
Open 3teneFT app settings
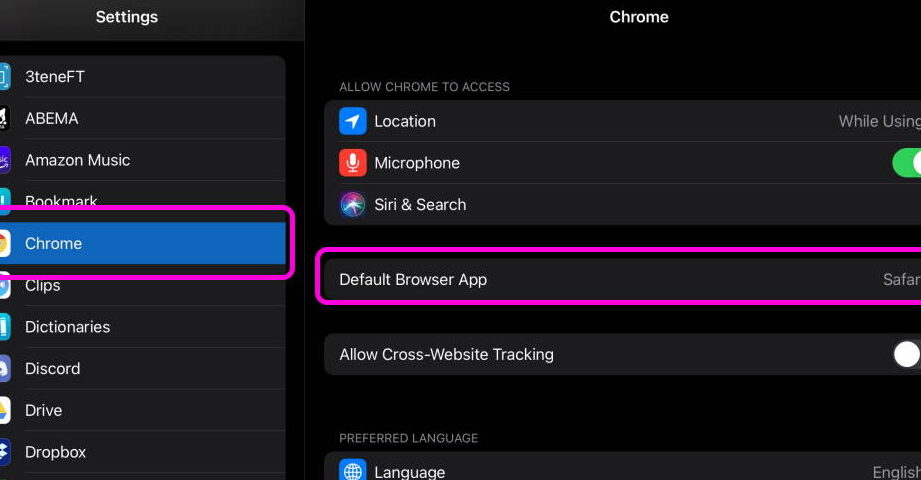coord(143,76)
